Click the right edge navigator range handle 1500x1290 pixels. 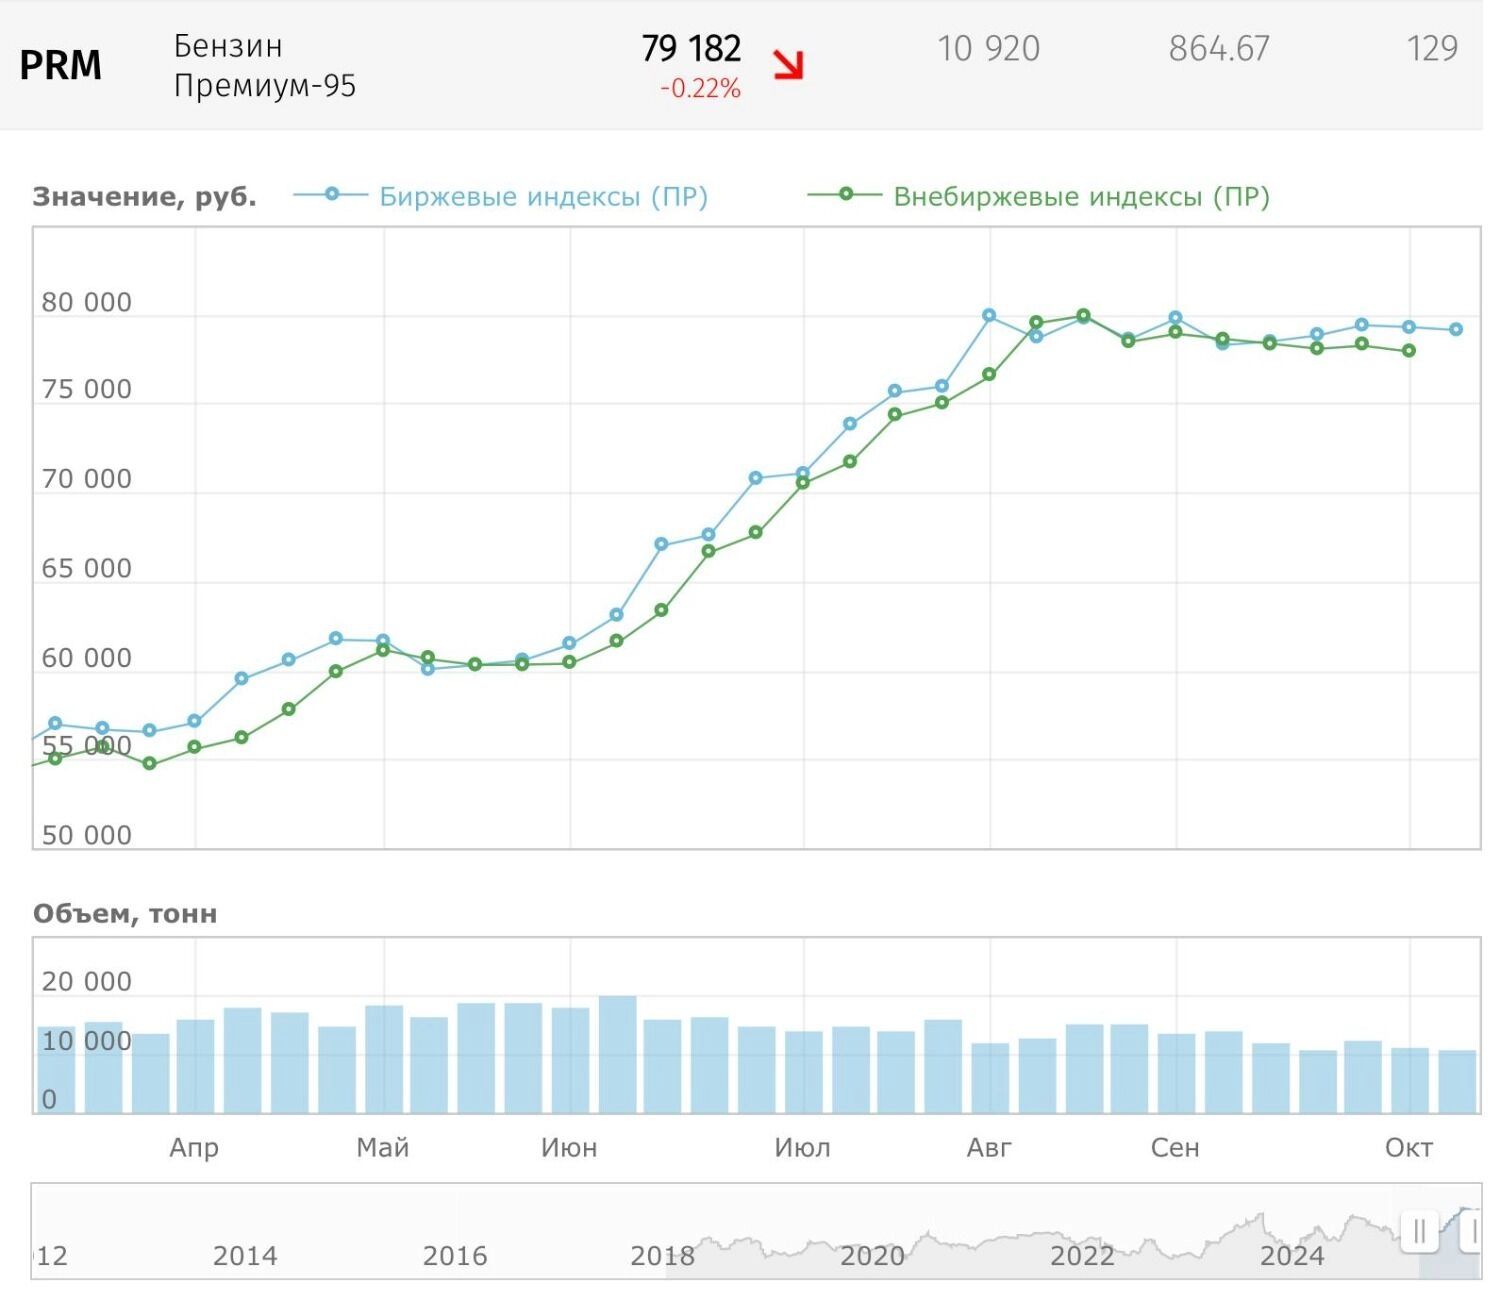pyautogui.click(x=1472, y=1231)
